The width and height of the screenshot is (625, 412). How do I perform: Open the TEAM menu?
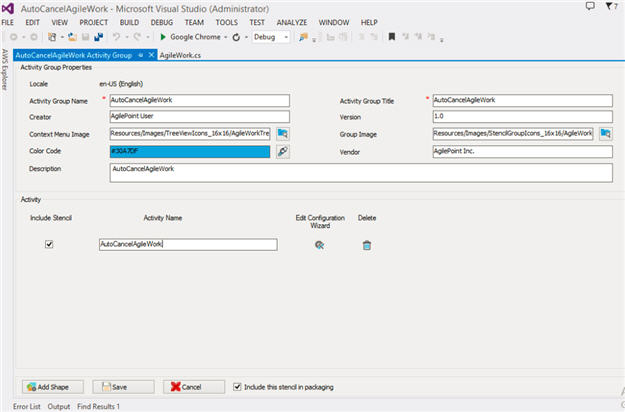click(194, 23)
